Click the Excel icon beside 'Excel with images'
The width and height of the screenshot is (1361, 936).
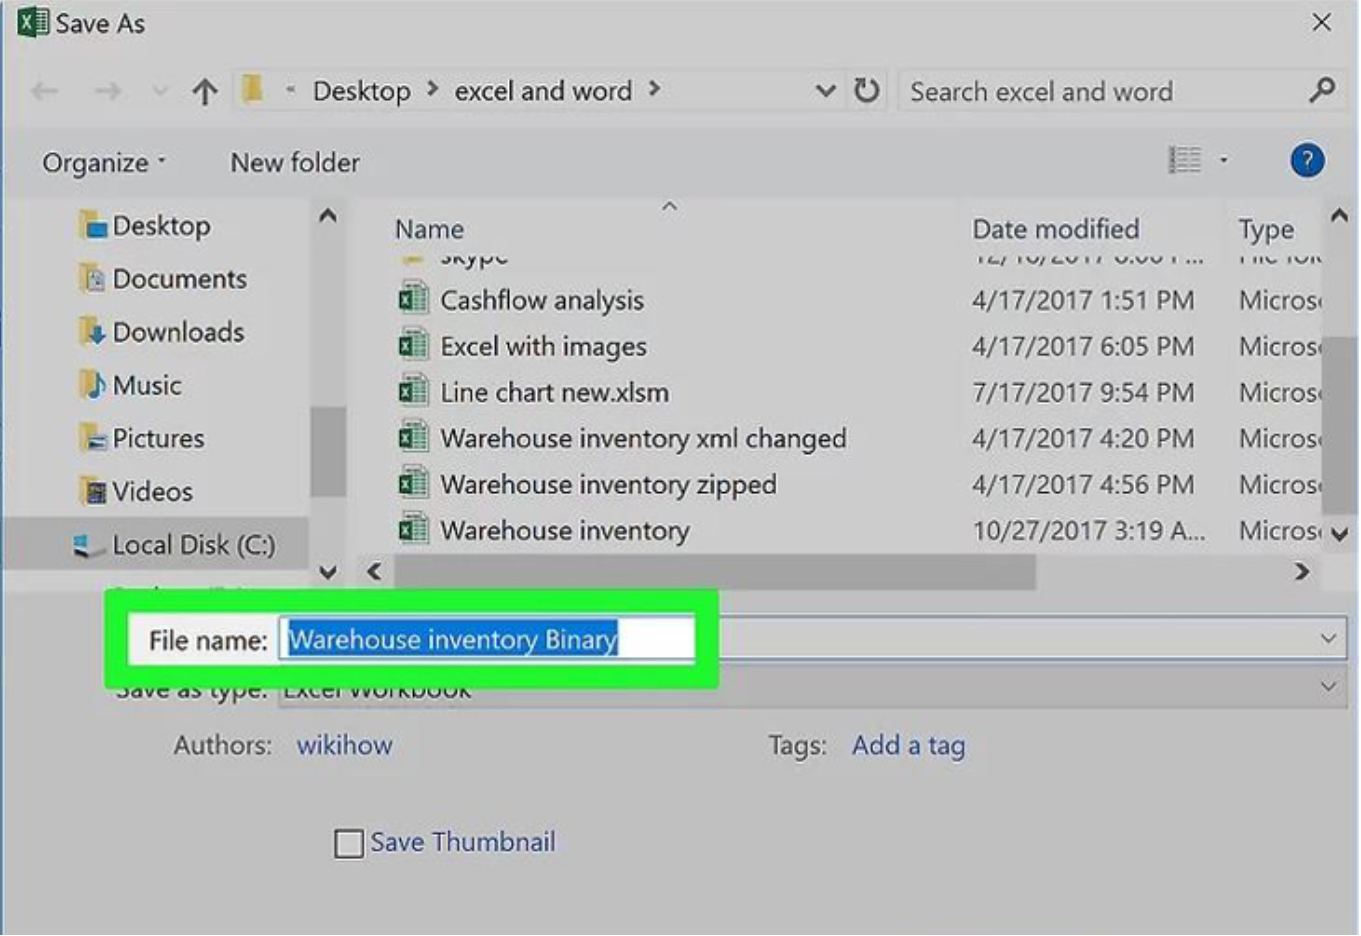point(413,345)
